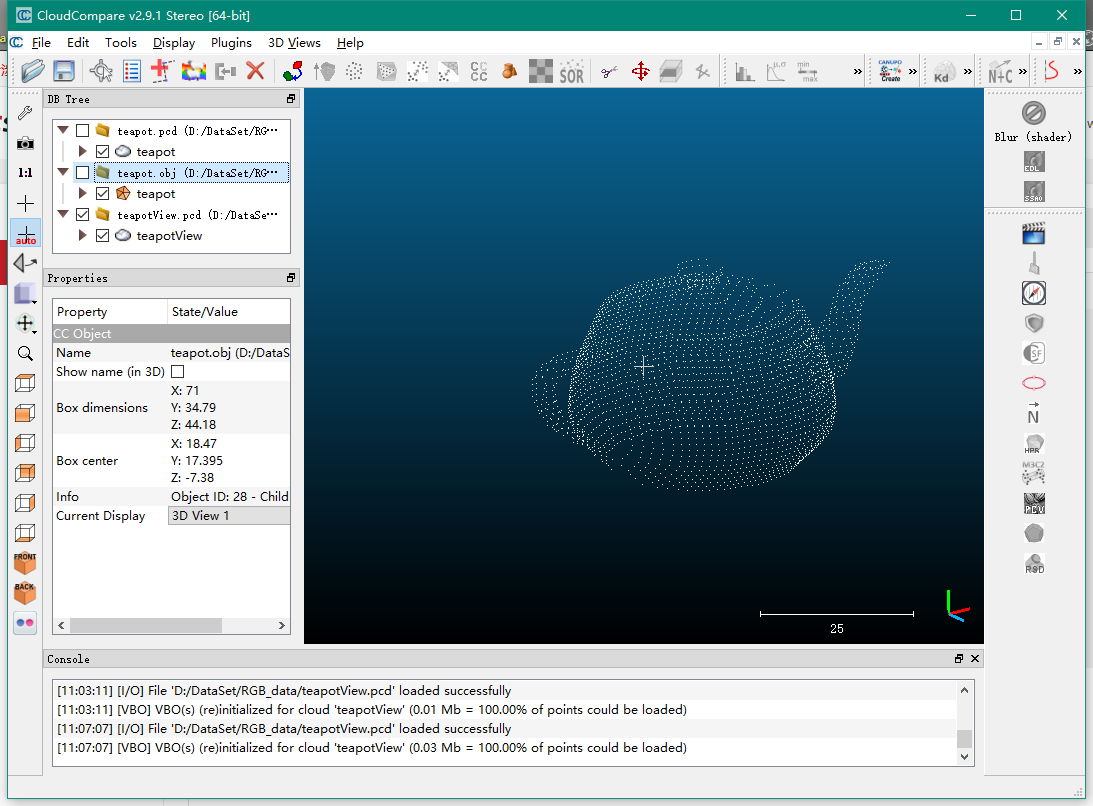The height and width of the screenshot is (806, 1093).
Task: Click the Kd tree toolbar icon
Action: click(x=944, y=71)
